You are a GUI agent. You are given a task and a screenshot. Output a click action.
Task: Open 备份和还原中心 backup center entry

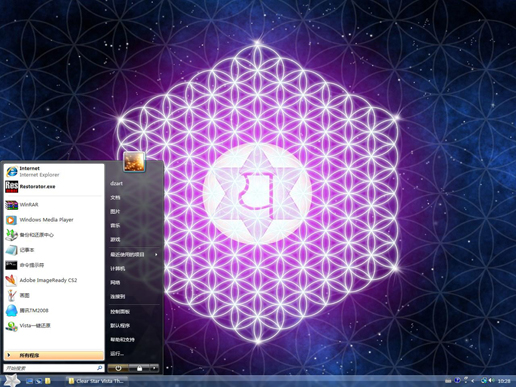tap(54, 235)
